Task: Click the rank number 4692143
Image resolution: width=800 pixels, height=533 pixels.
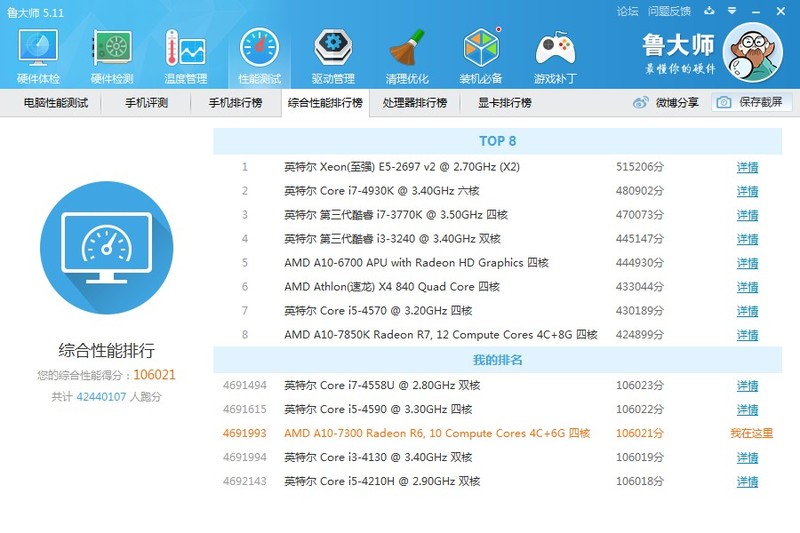Action: [244, 481]
